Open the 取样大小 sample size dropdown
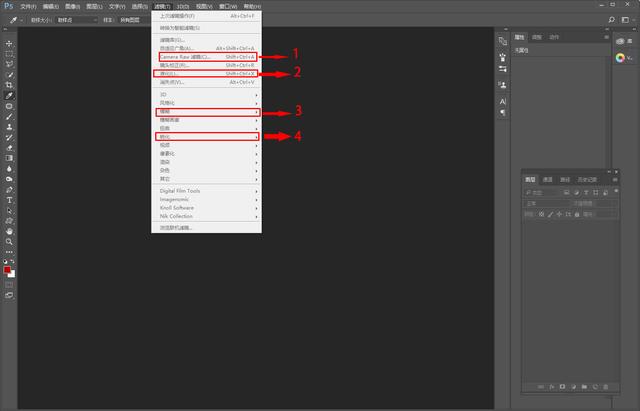Screen dimensions: 640x411 [77, 20]
